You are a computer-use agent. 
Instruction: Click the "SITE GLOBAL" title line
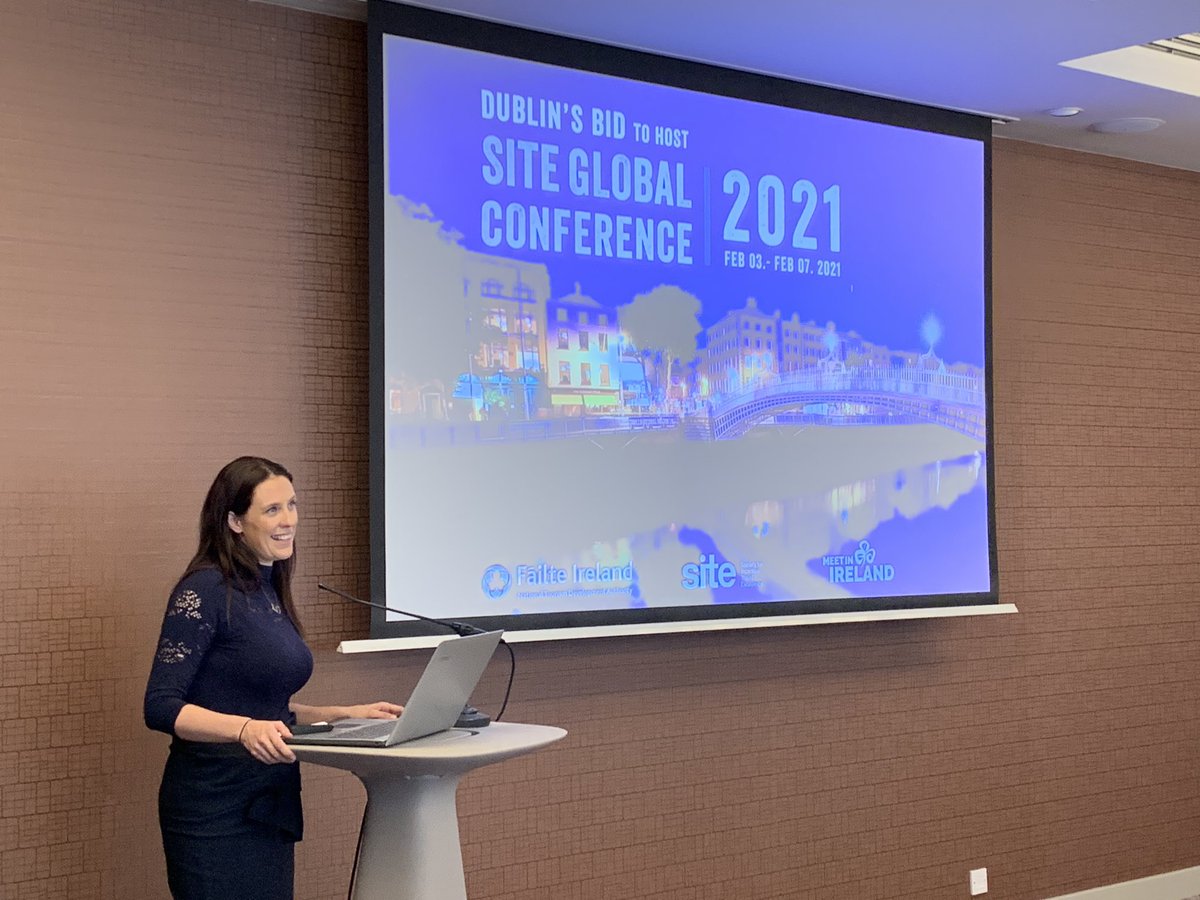click(587, 171)
